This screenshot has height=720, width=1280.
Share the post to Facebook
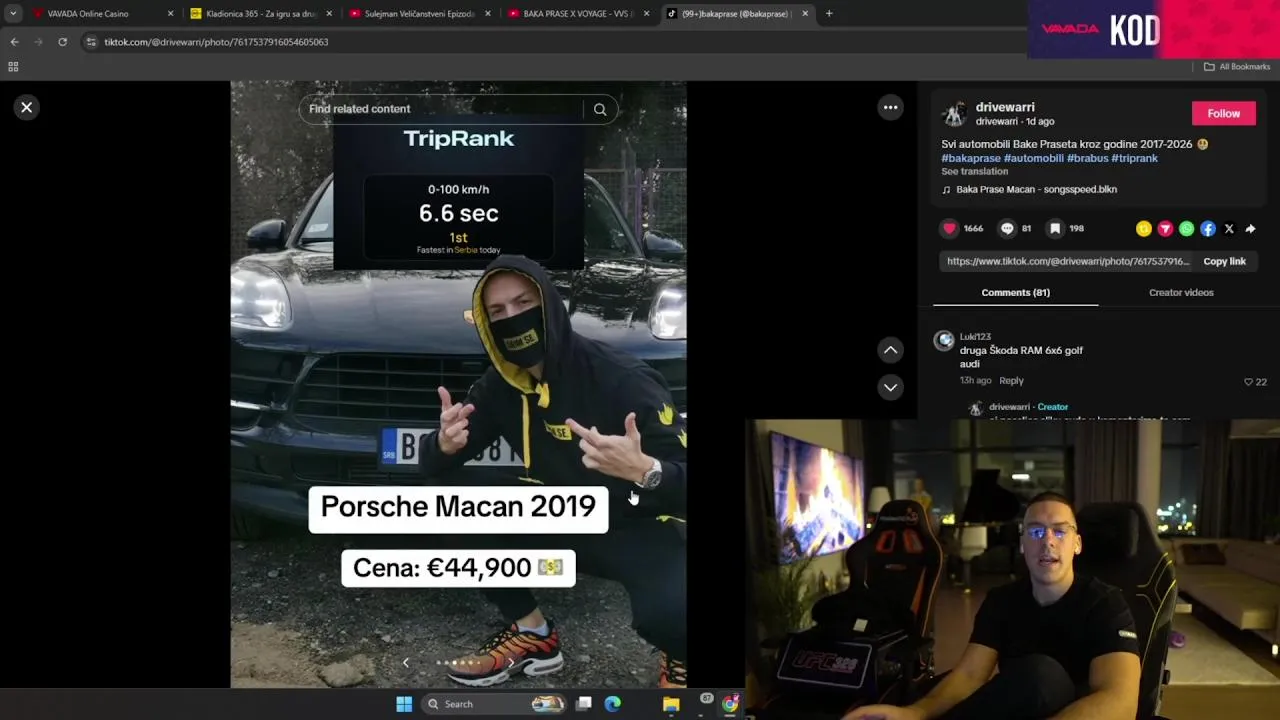(1208, 229)
